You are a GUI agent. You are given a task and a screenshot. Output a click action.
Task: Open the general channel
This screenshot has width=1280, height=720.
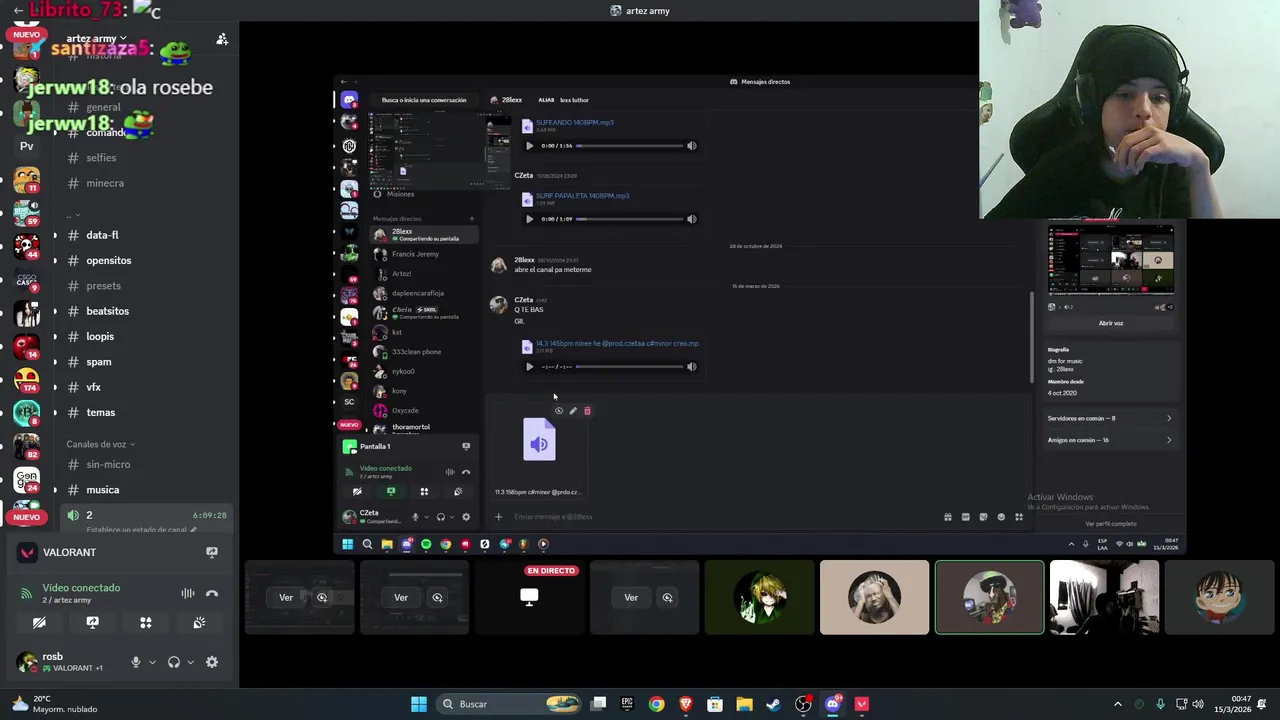pyautogui.click(x=103, y=107)
